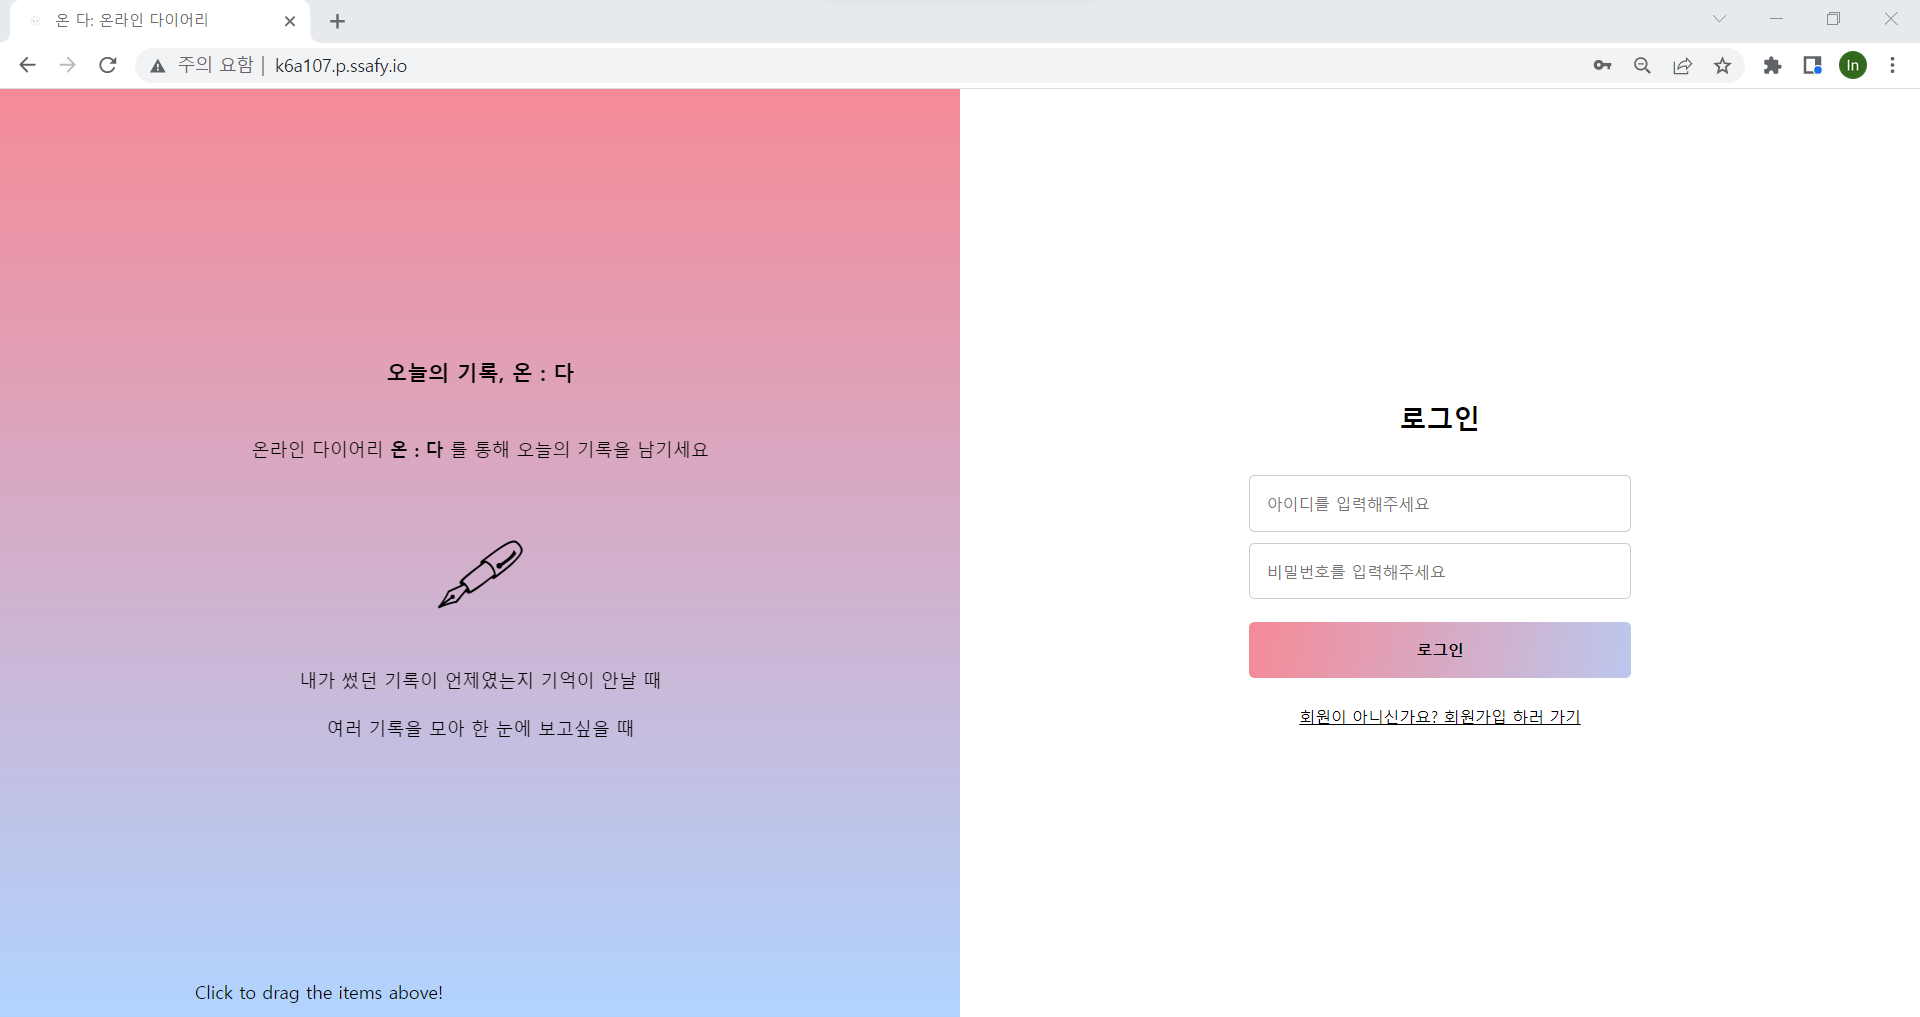Viewport: 1920px width, 1017px height.
Task: Click the page reload icon
Action: point(107,65)
